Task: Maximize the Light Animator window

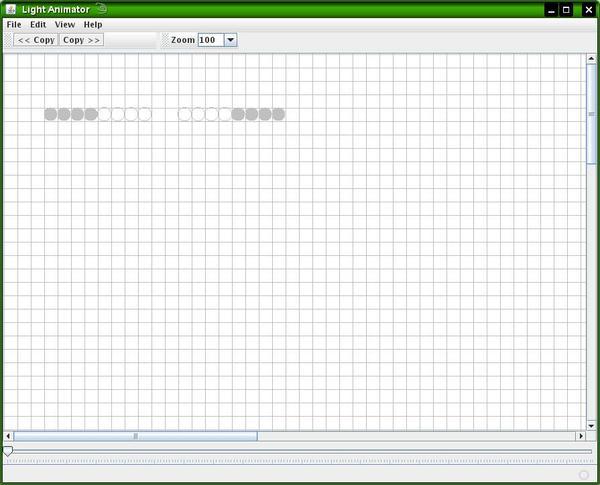Action: pos(566,9)
